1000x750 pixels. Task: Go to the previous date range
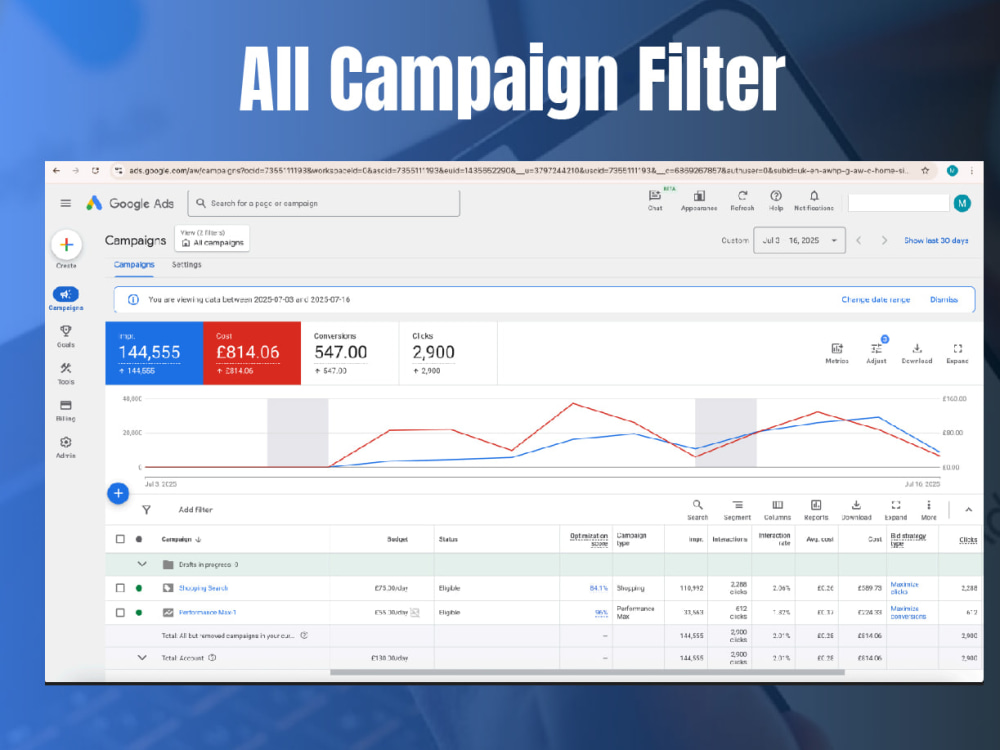click(858, 240)
